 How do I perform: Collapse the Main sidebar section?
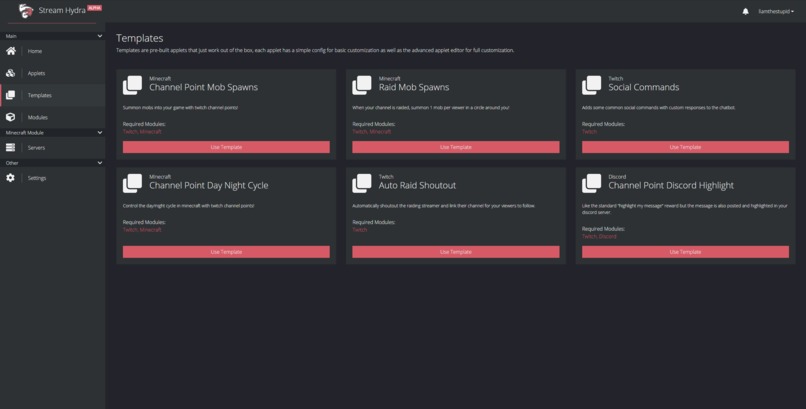coord(100,36)
